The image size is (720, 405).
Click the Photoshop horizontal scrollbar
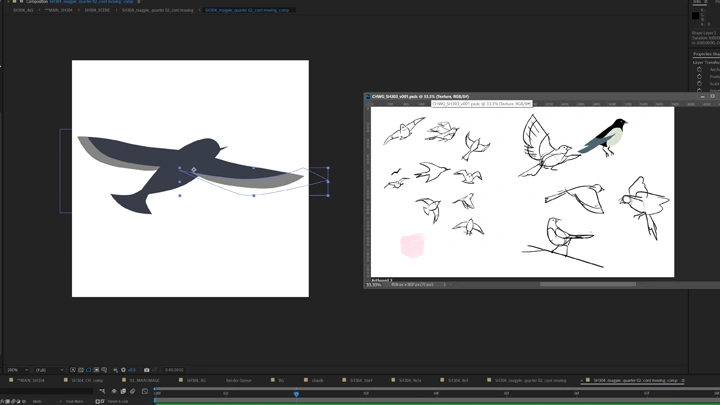[588, 284]
